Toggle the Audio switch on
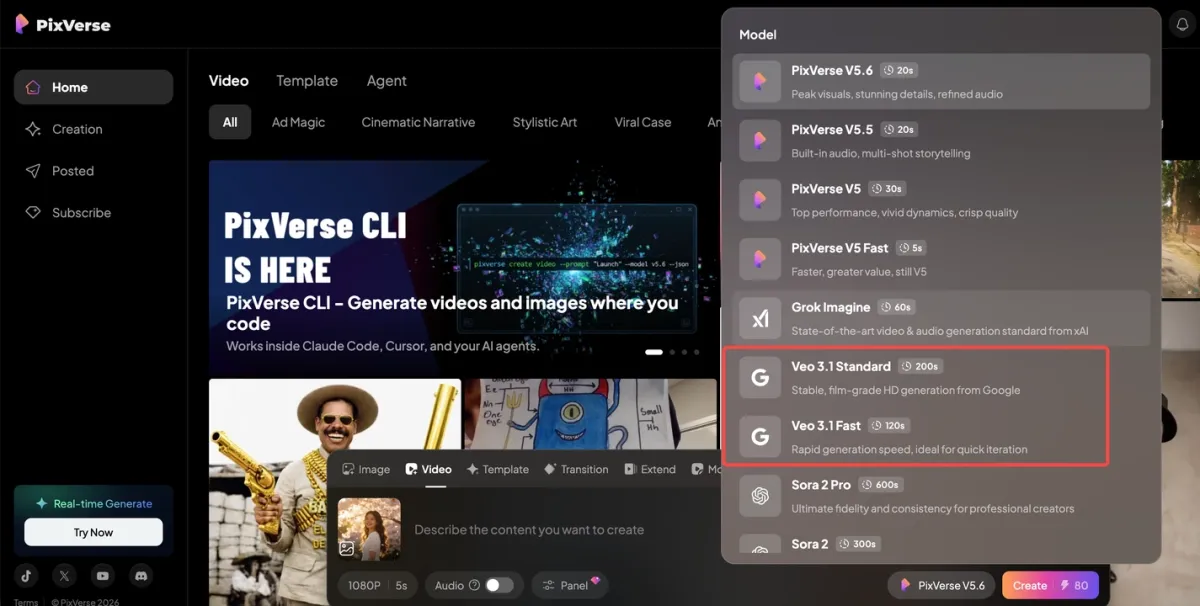The width and height of the screenshot is (1200, 606). click(499, 586)
